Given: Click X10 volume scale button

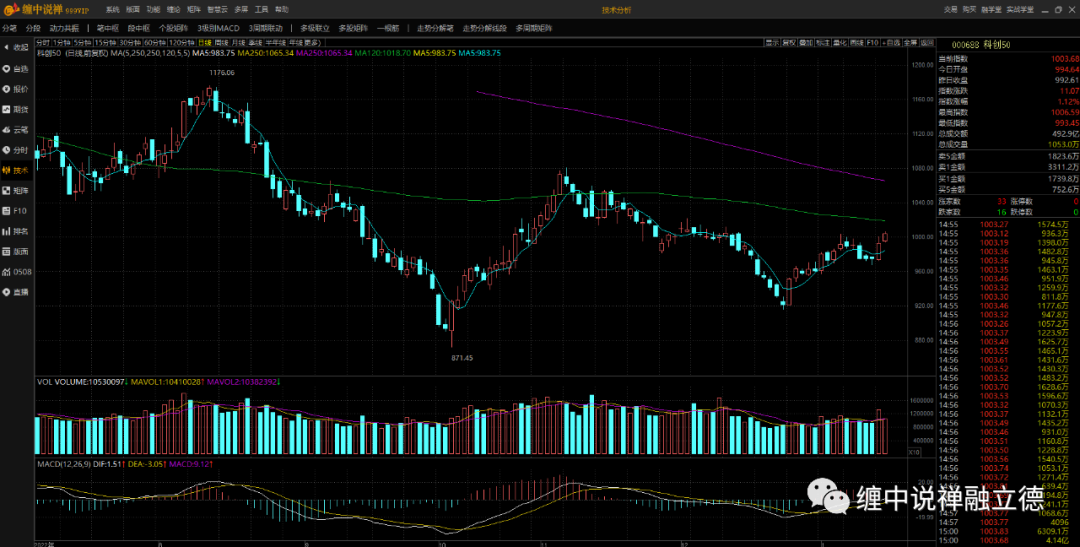Looking at the screenshot, I should (913, 452).
